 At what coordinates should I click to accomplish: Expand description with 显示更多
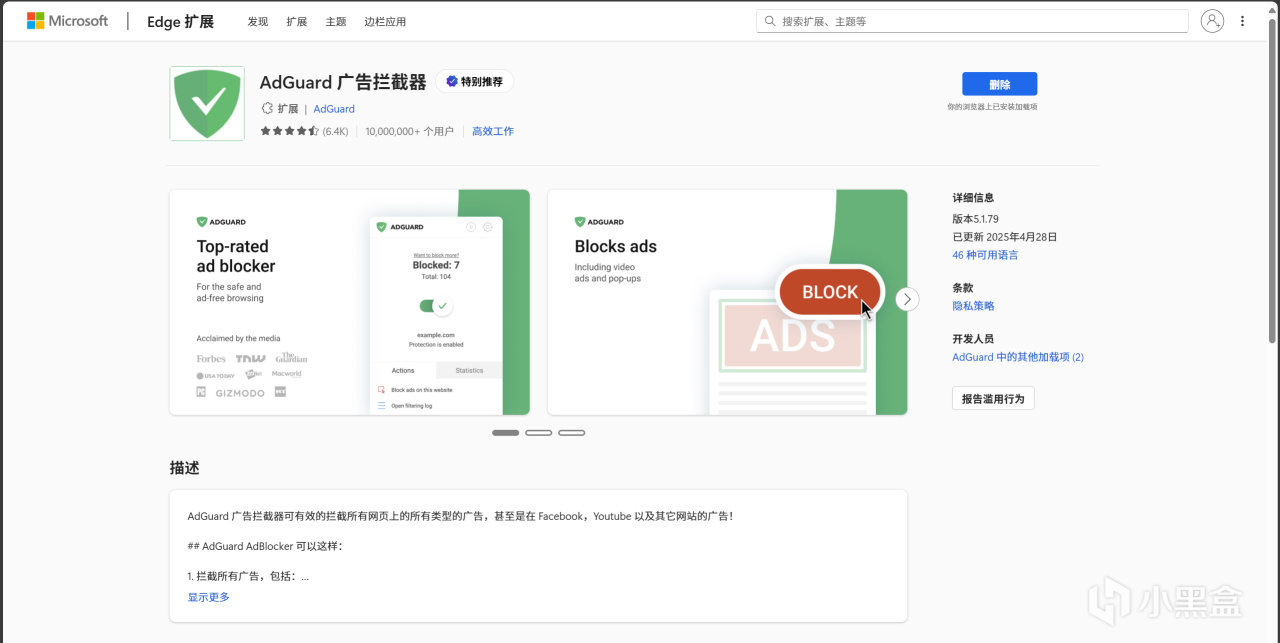point(208,597)
